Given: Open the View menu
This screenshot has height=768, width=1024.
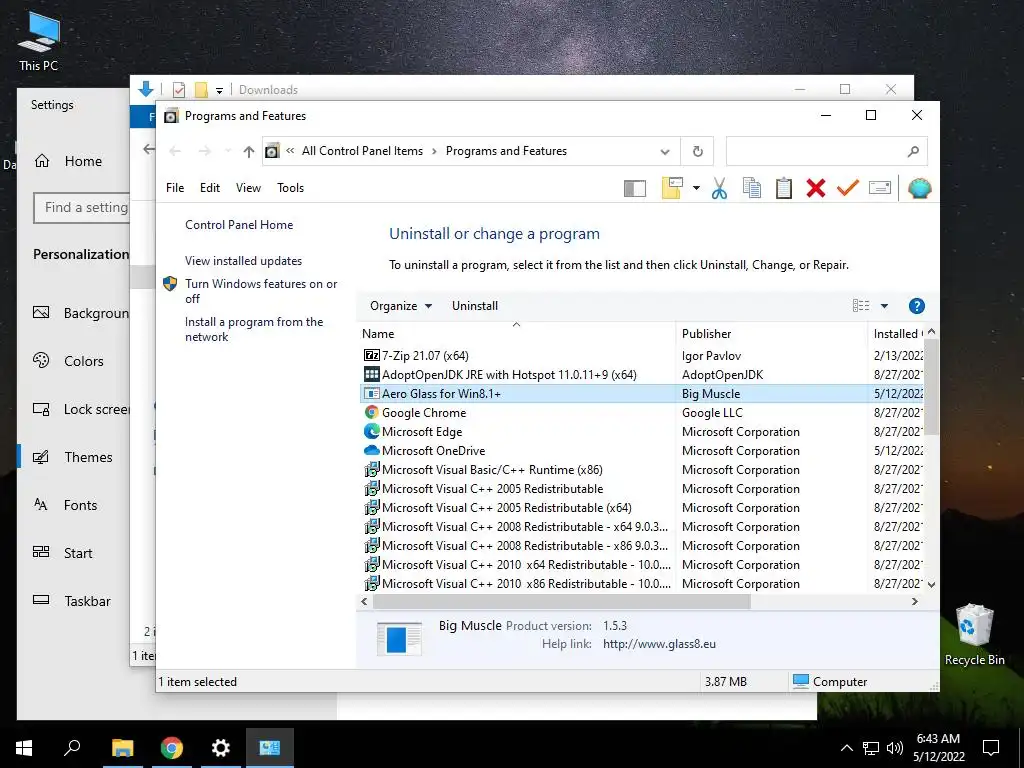Looking at the screenshot, I should tap(248, 188).
